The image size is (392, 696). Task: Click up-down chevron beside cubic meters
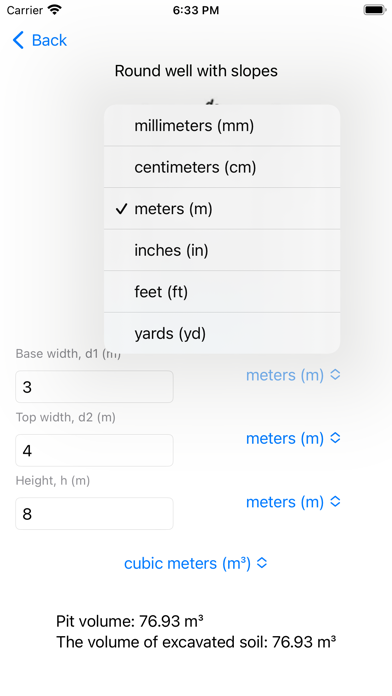pyautogui.click(x=262, y=563)
